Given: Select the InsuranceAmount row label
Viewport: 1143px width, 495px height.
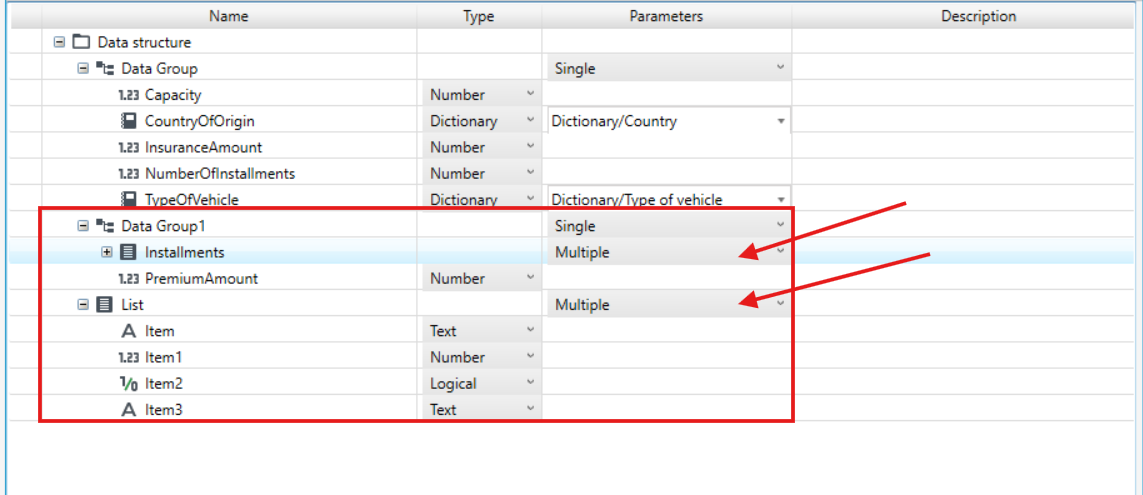Looking at the screenshot, I should (203, 147).
